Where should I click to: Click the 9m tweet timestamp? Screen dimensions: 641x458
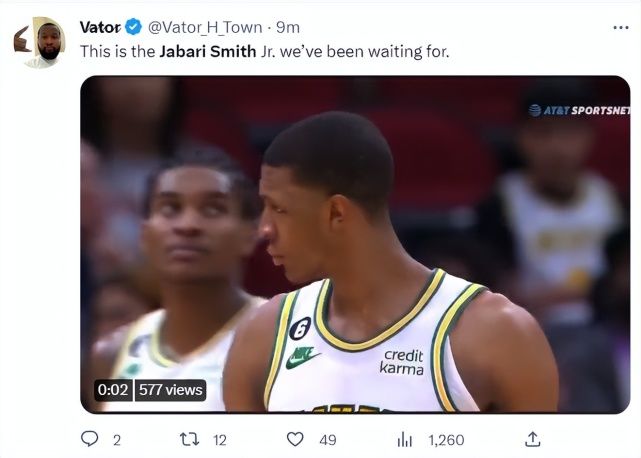pos(288,27)
